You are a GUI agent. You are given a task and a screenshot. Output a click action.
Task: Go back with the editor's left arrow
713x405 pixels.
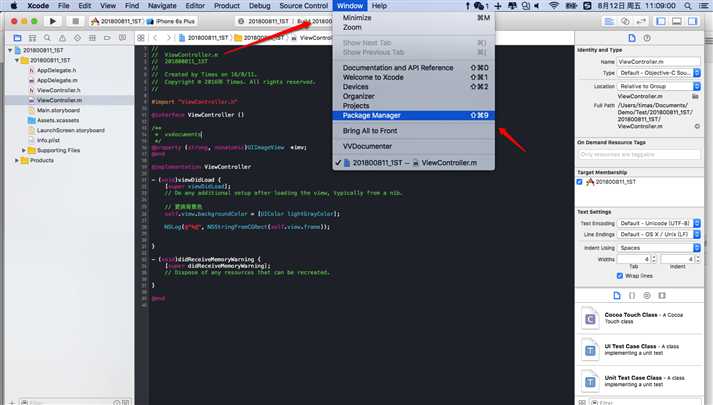pos(156,38)
